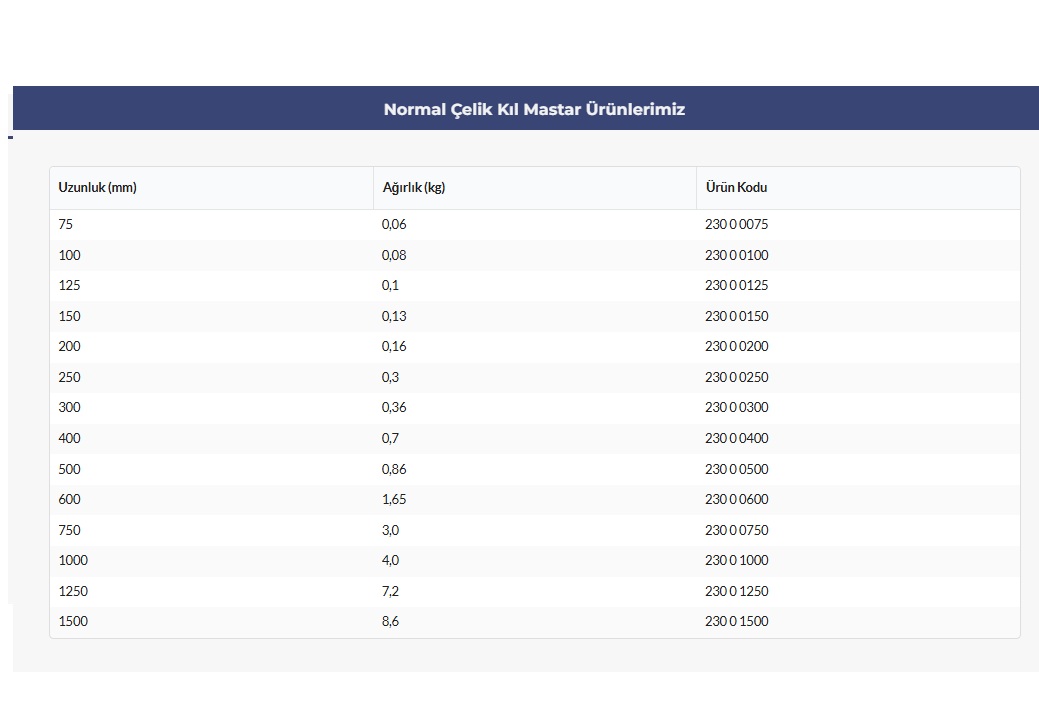The height and width of the screenshot is (710, 1039).
Task: Click the Normal Çelik Kıl Mastar Ürünlerimiz heading
Action: click(534, 109)
